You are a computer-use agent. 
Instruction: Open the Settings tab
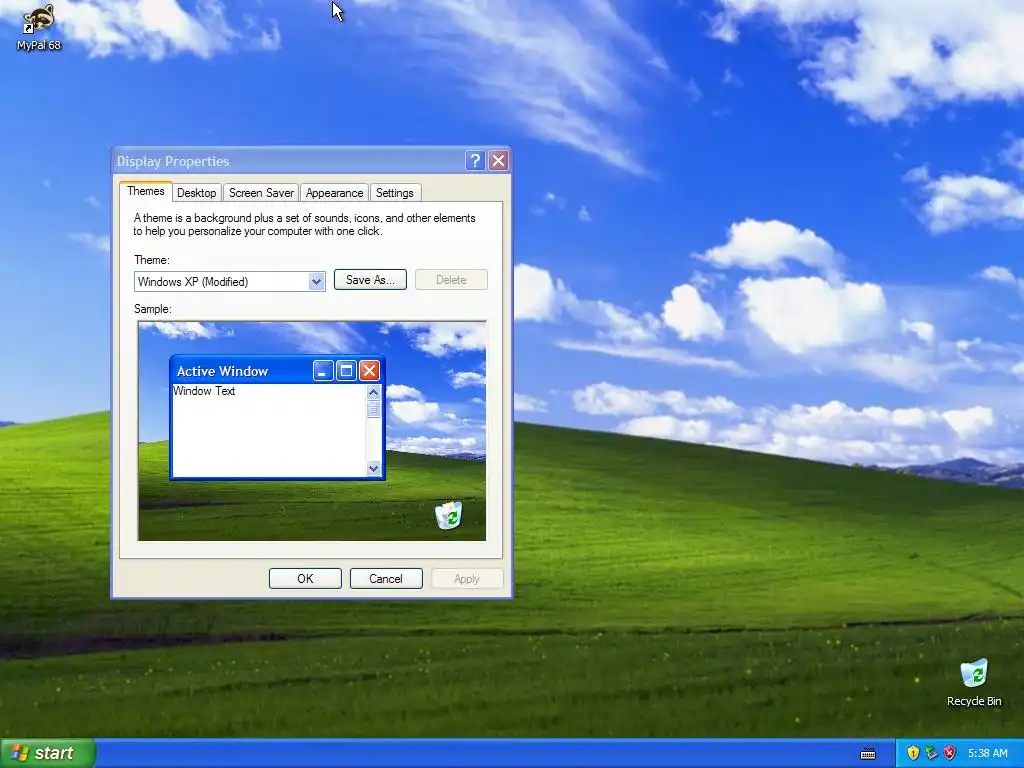(394, 193)
